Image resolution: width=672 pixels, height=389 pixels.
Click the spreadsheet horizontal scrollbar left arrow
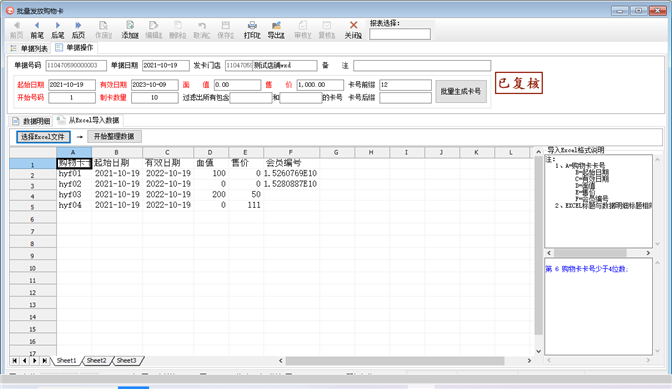tap(281, 361)
